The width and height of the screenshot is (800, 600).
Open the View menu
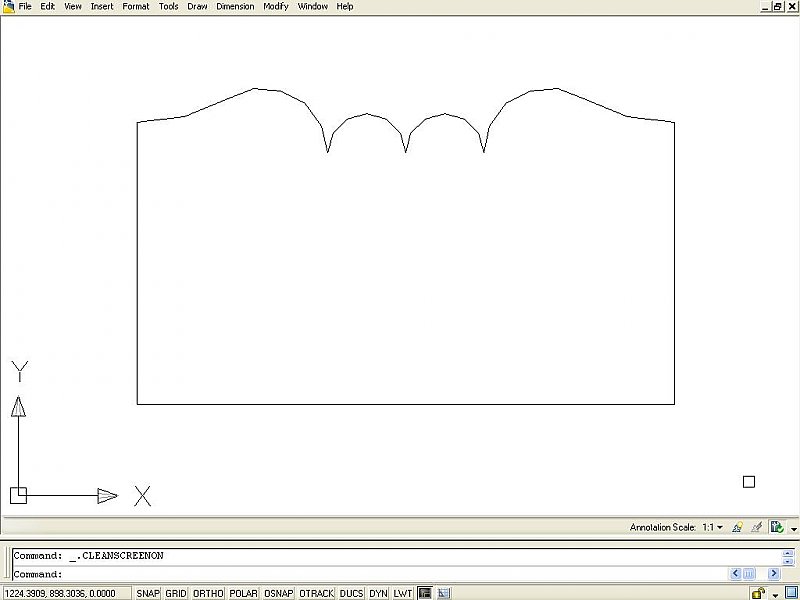pos(72,7)
